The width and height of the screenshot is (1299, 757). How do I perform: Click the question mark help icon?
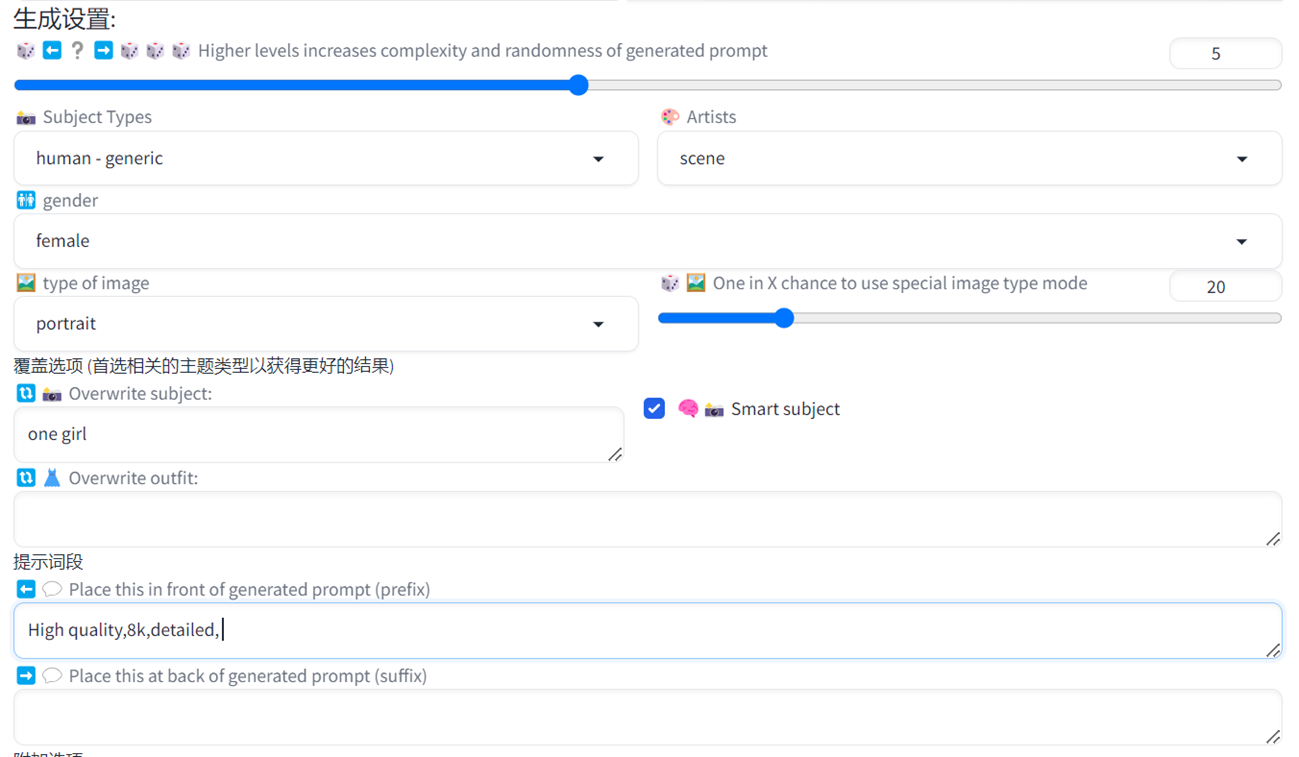[x=77, y=50]
